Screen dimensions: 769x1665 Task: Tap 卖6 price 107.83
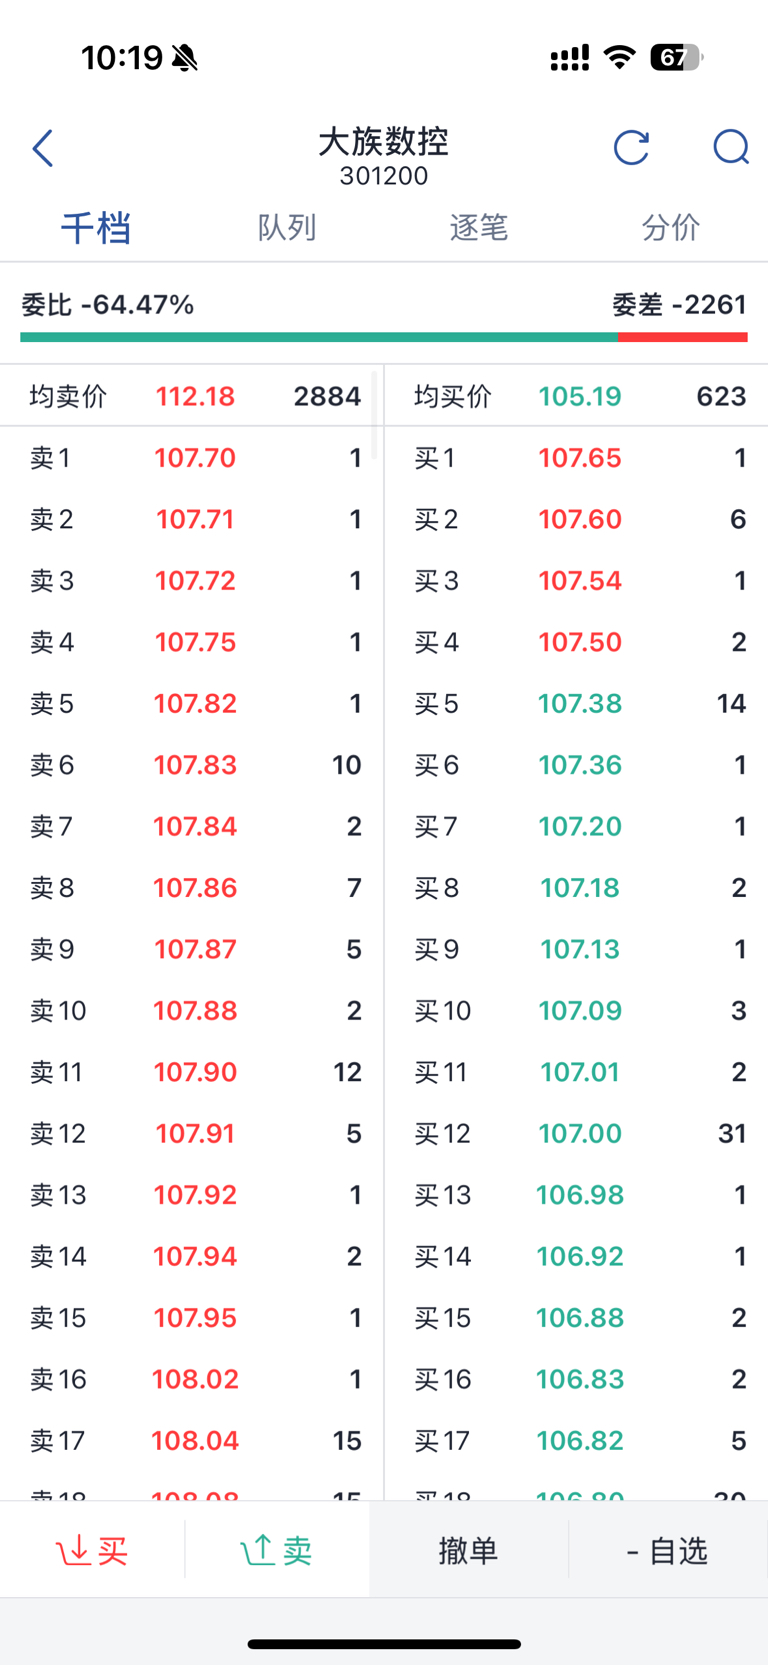pos(195,765)
